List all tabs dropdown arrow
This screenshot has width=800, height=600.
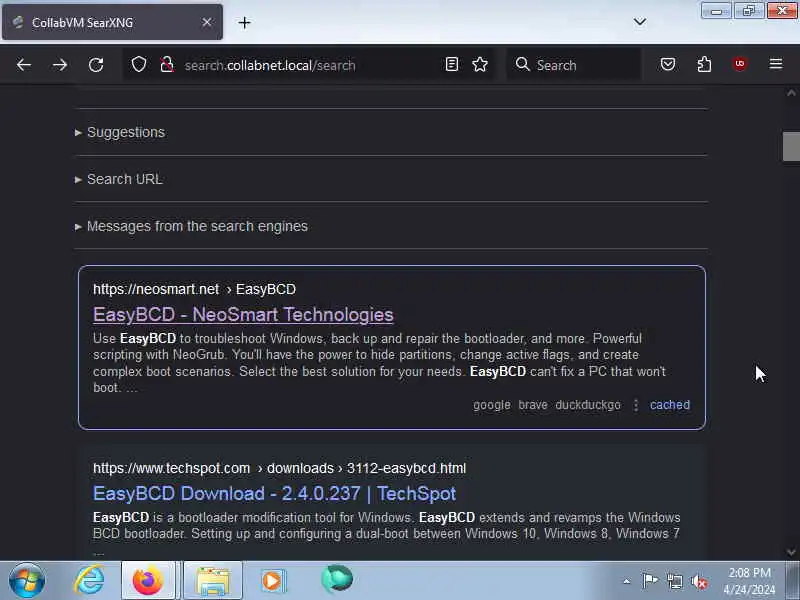tap(640, 22)
